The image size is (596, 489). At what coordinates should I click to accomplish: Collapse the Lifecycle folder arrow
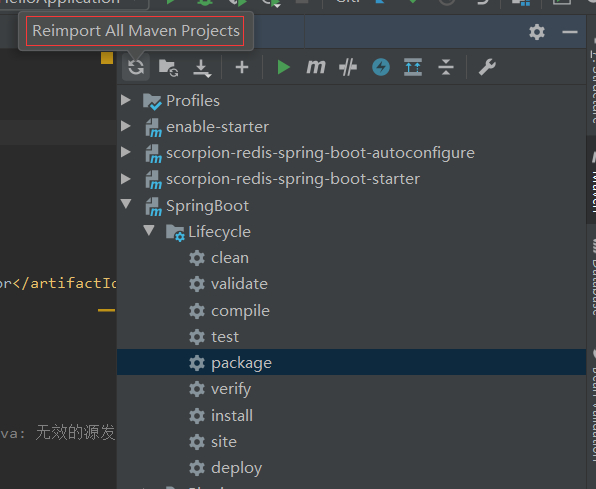click(x=149, y=230)
